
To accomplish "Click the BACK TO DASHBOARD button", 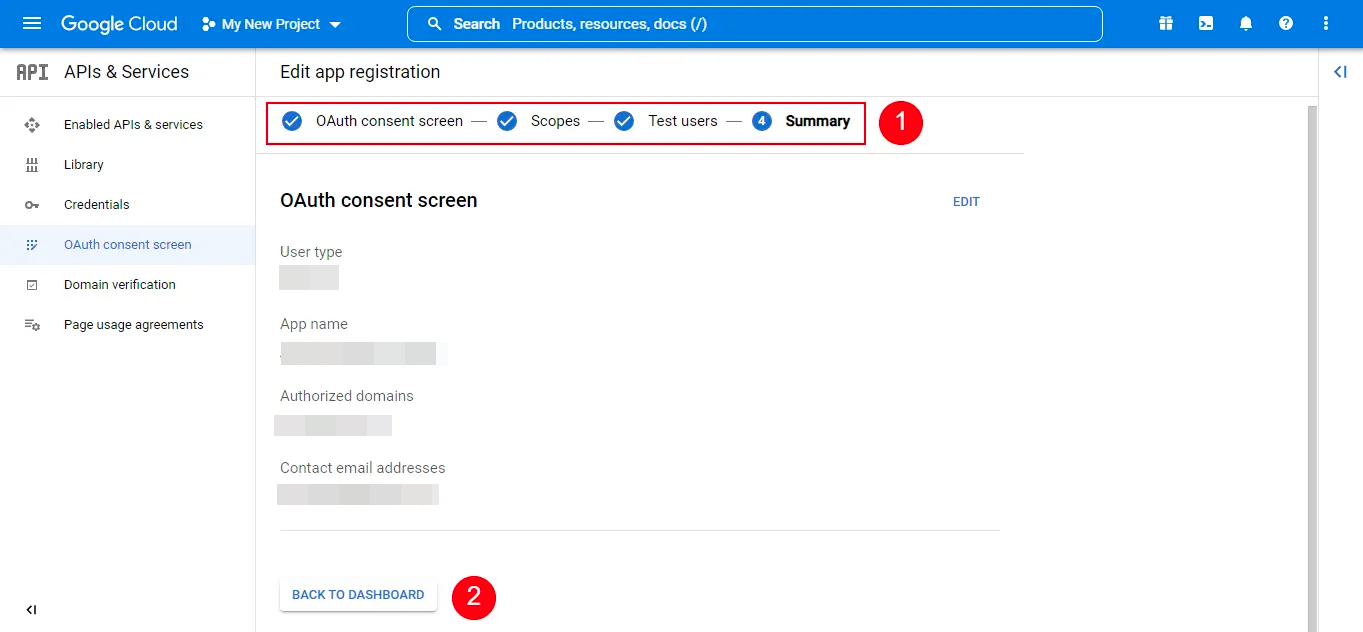I will click(x=357, y=594).
